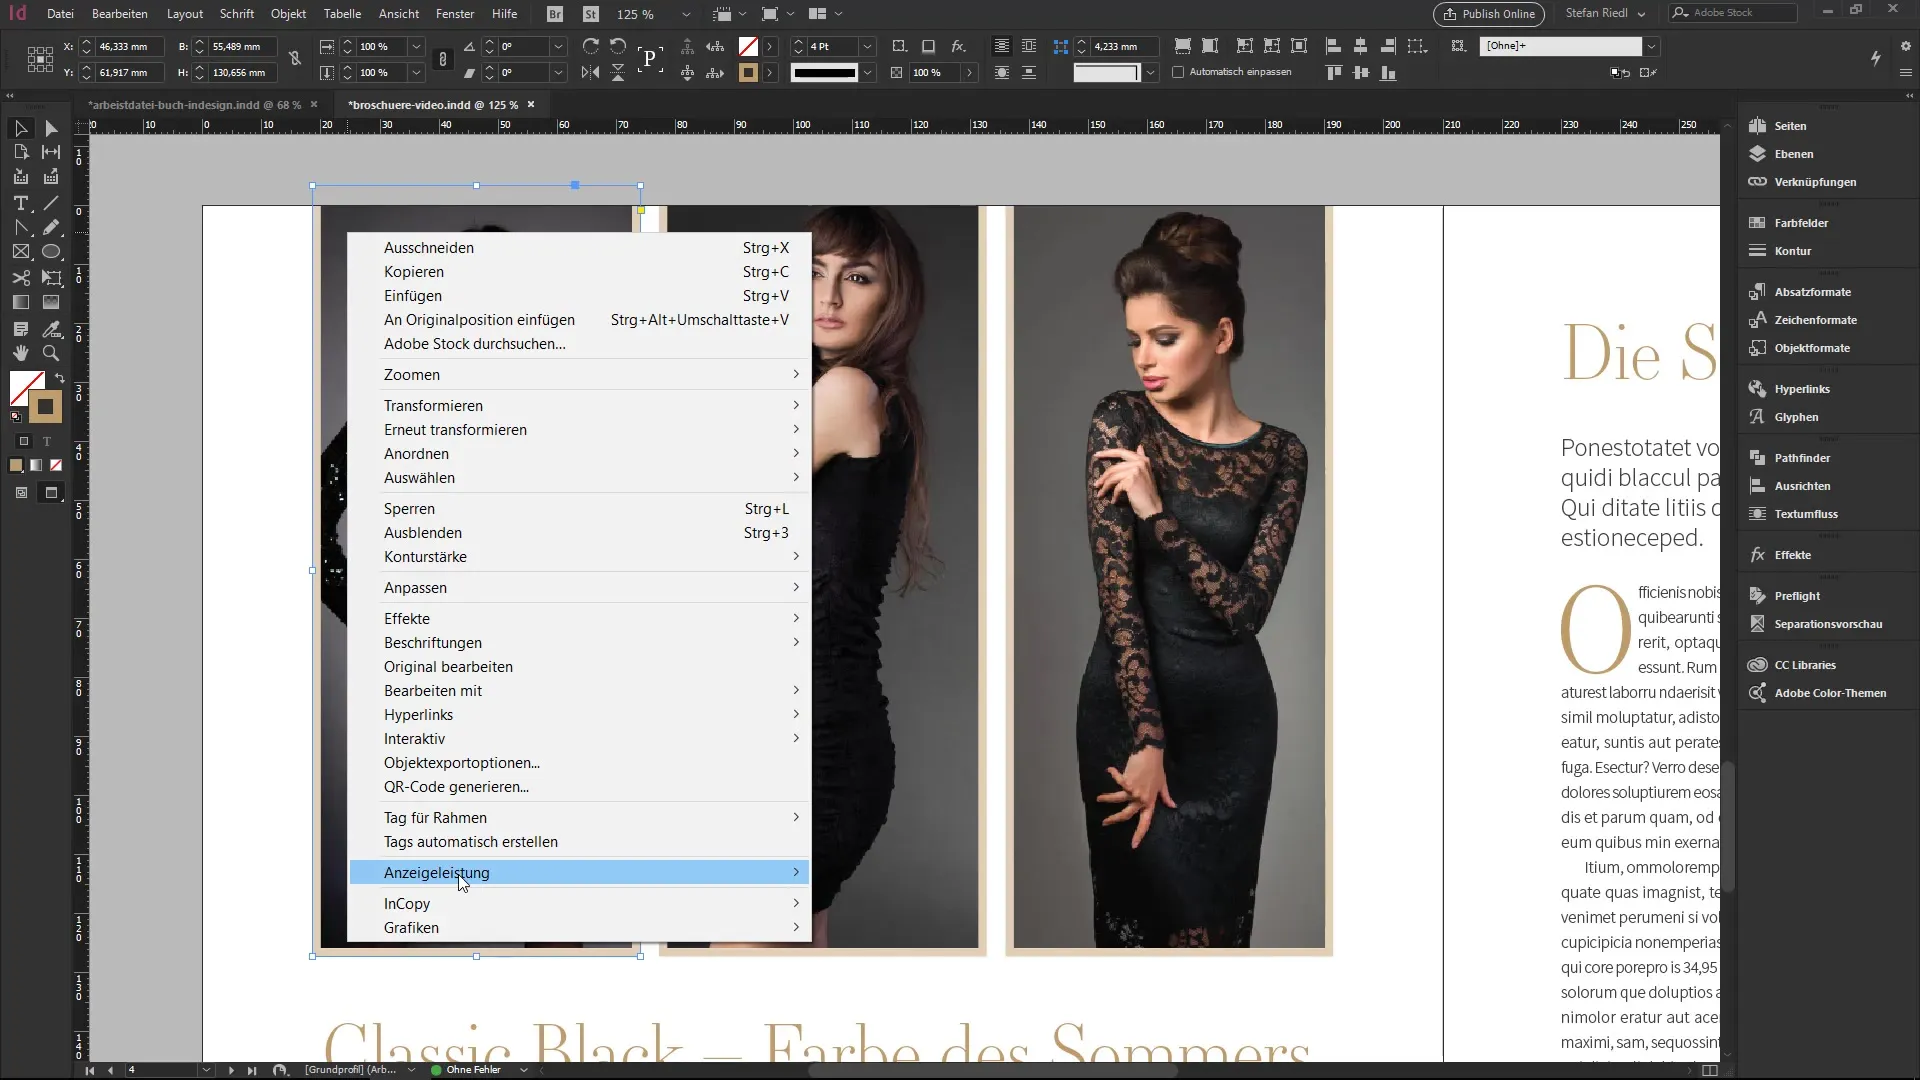Image resolution: width=1920 pixels, height=1080 pixels.
Task: Flip horizontal icon in control bar
Action: (591, 72)
